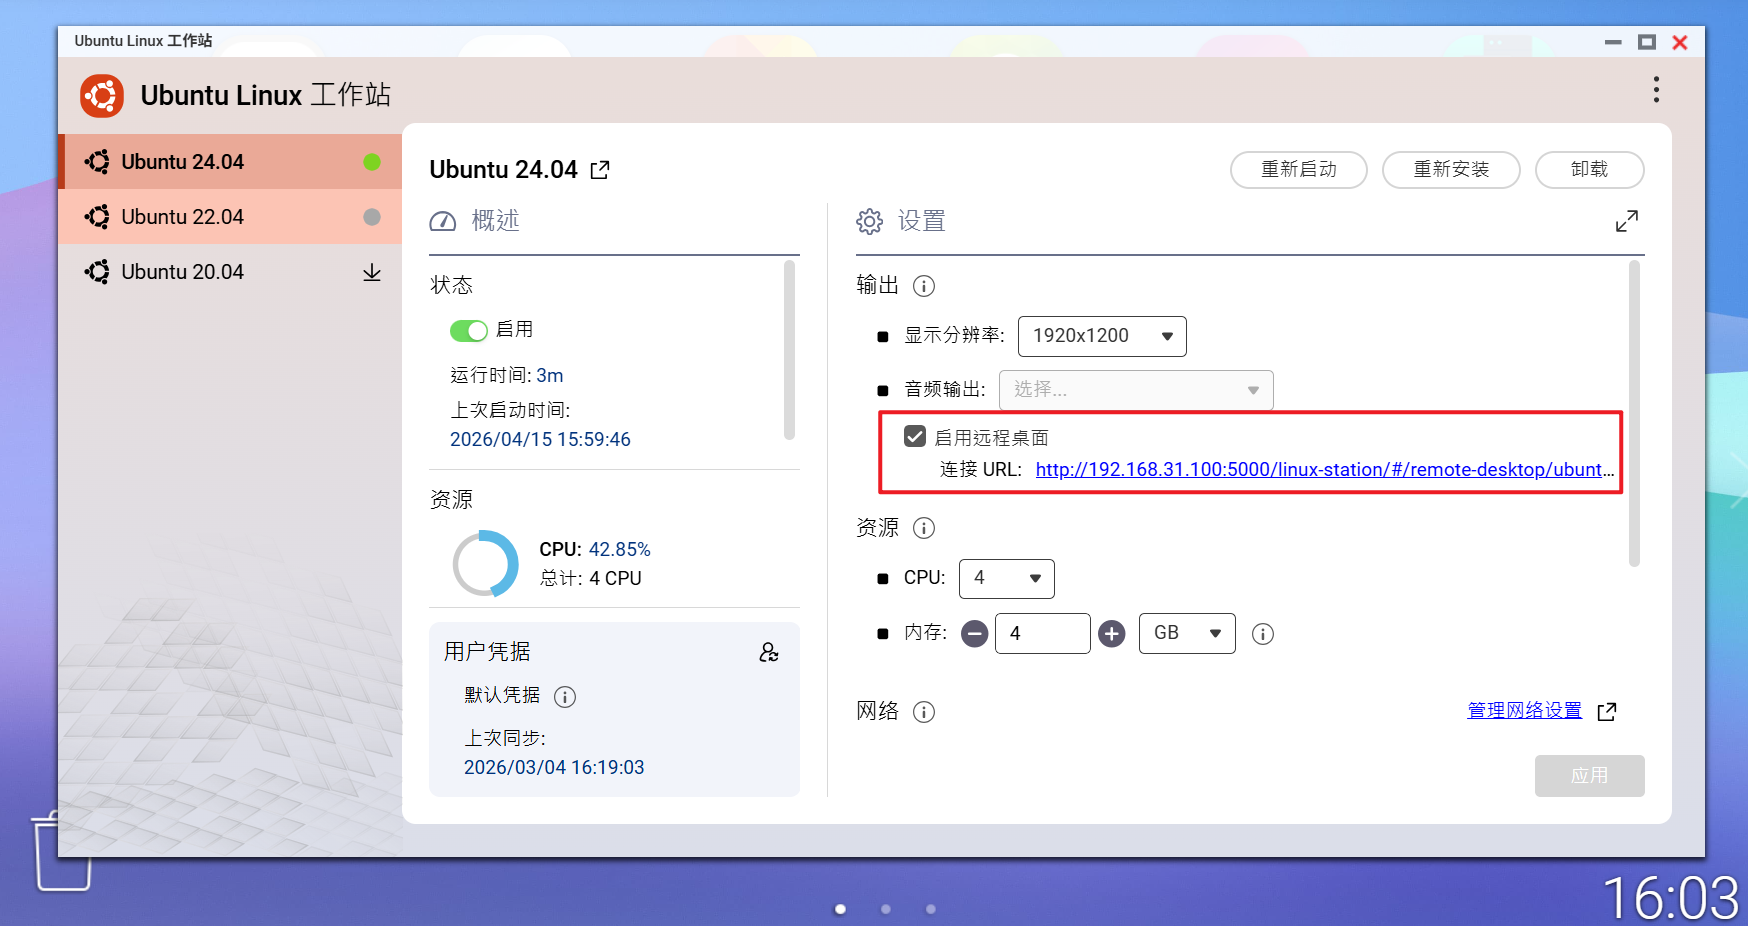Image resolution: width=1748 pixels, height=926 pixels.
Task: Click the CPU usage ring chart
Action: point(486,564)
